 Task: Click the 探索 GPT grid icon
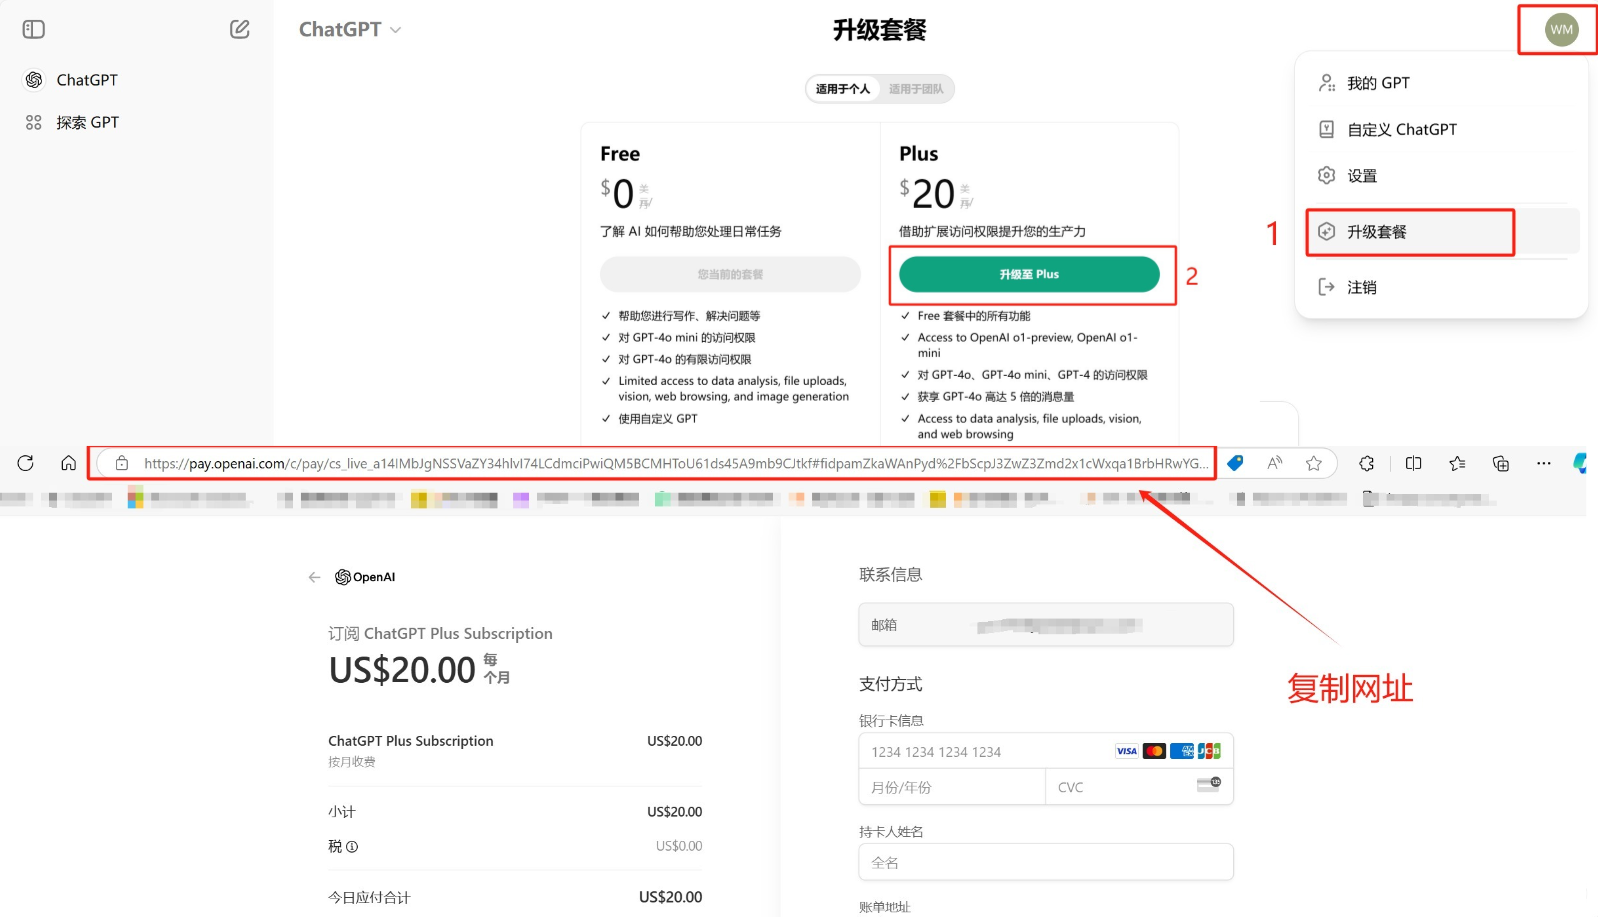(34, 122)
